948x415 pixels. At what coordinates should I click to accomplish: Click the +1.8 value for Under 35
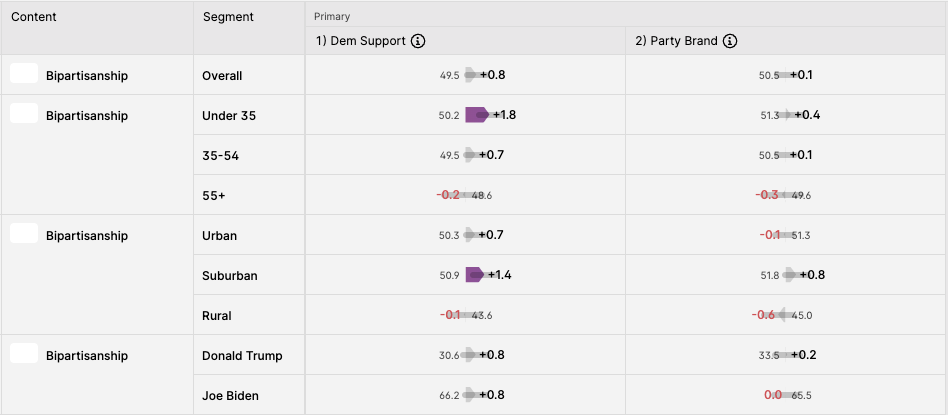pos(504,115)
